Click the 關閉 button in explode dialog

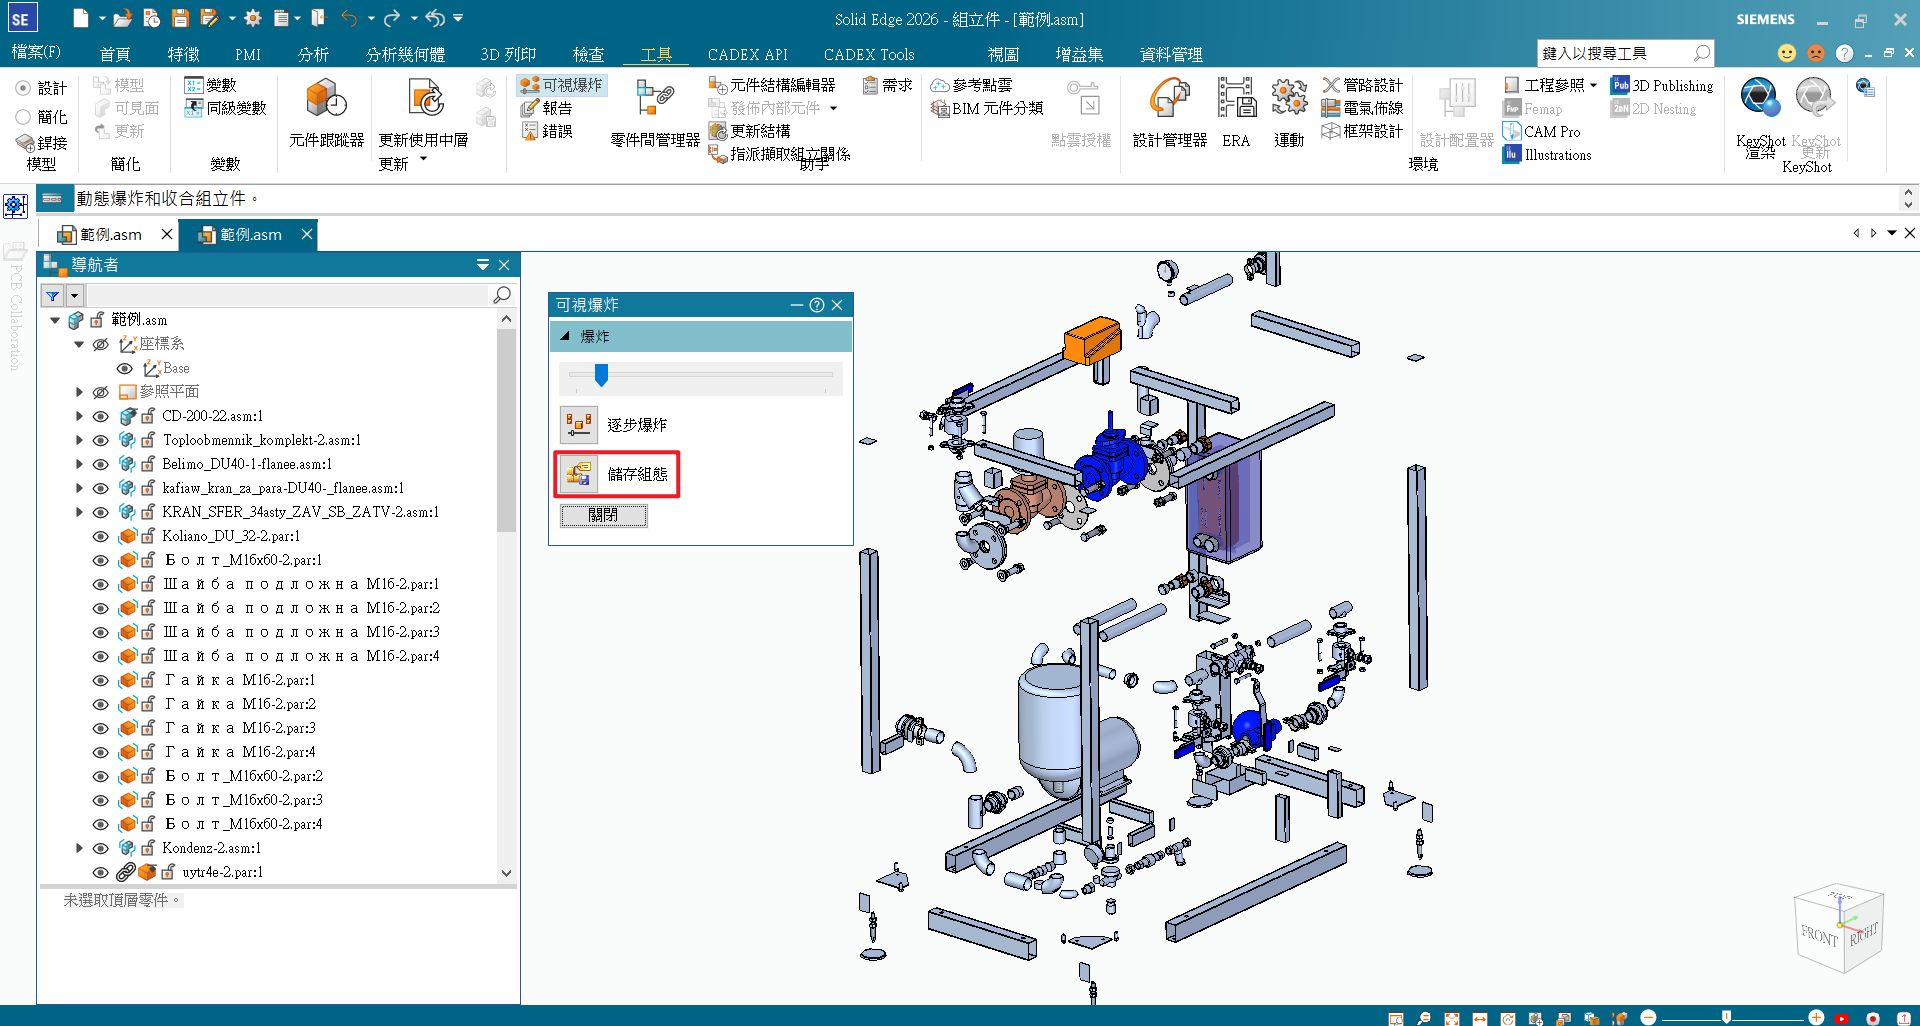pyautogui.click(x=603, y=515)
